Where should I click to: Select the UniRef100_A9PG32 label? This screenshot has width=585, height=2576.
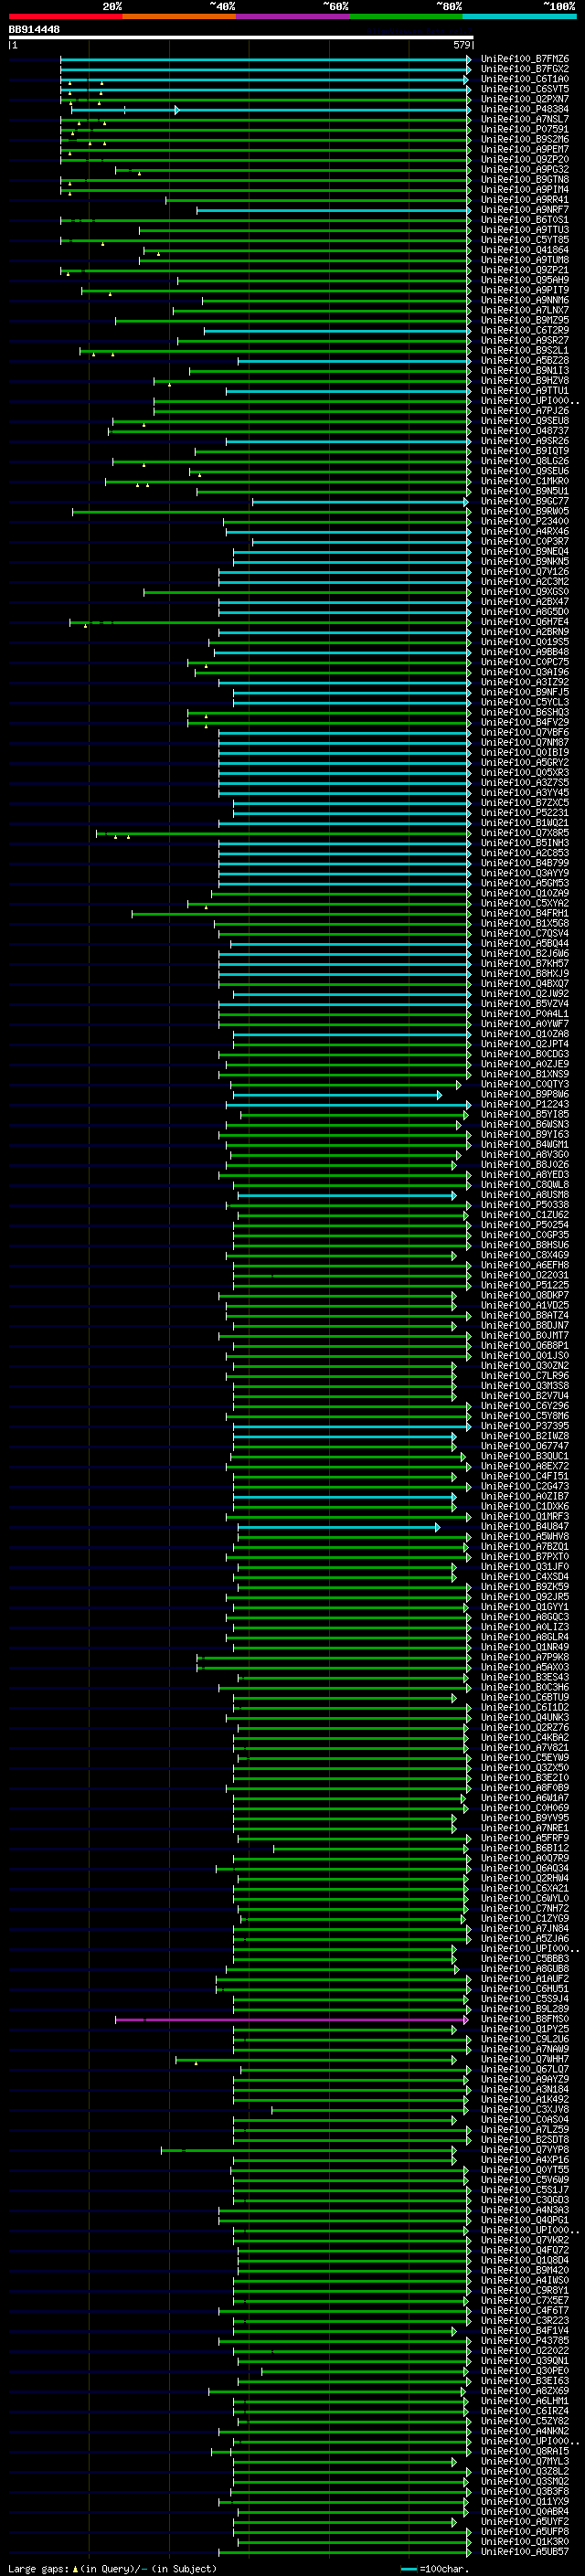point(524,170)
